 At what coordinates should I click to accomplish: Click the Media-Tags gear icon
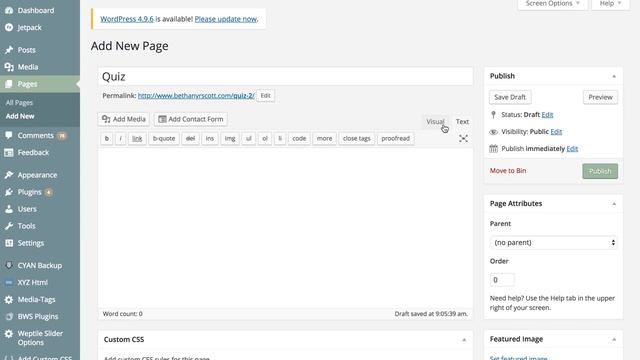tap(9, 300)
